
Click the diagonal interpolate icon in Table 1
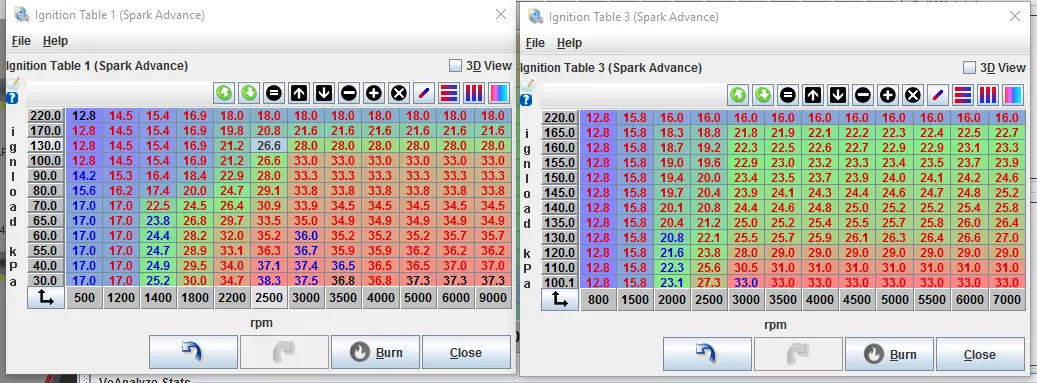[423, 93]
